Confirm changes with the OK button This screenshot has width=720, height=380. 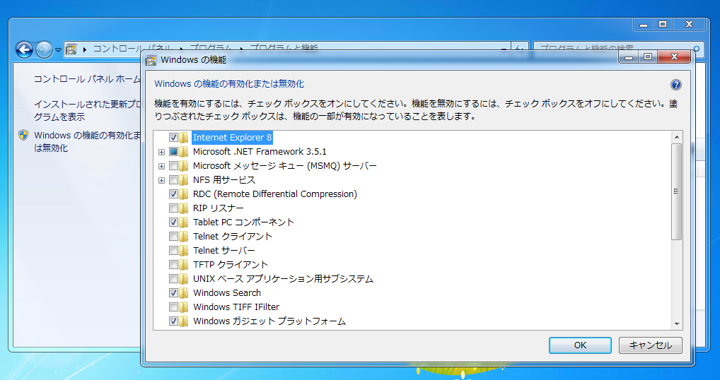point(580,345)
